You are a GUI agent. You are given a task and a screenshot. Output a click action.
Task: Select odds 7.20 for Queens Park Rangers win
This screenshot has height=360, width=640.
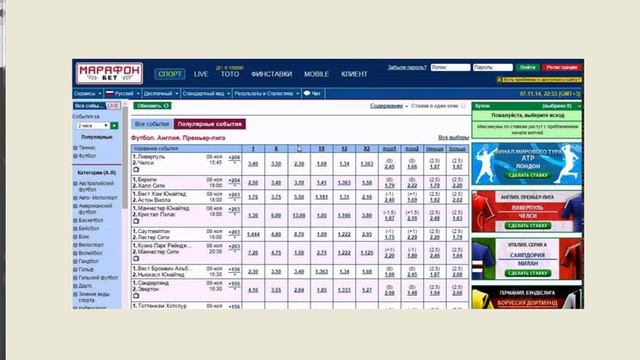point(253,253)
